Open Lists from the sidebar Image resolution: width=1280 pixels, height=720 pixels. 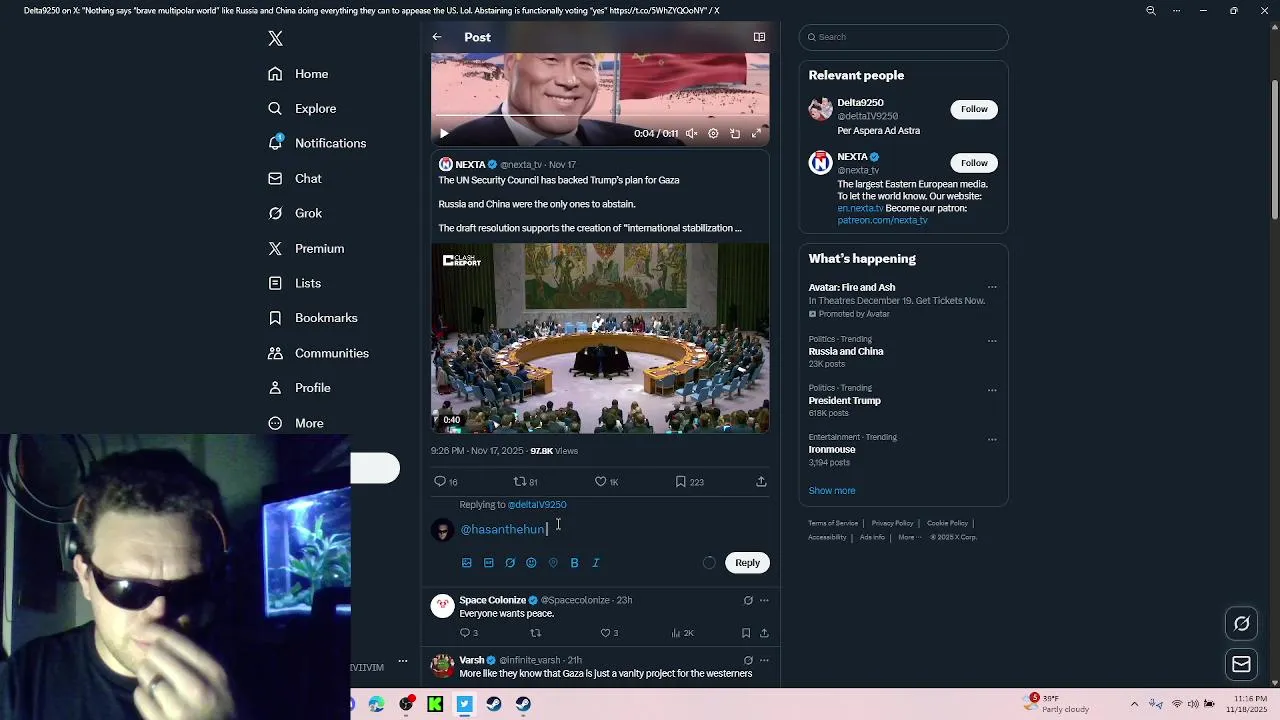[294, 283]
